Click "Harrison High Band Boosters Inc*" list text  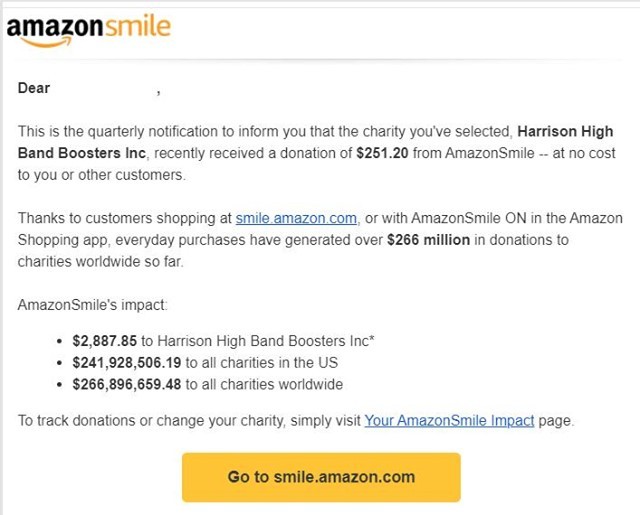click(x=266, y=341)
